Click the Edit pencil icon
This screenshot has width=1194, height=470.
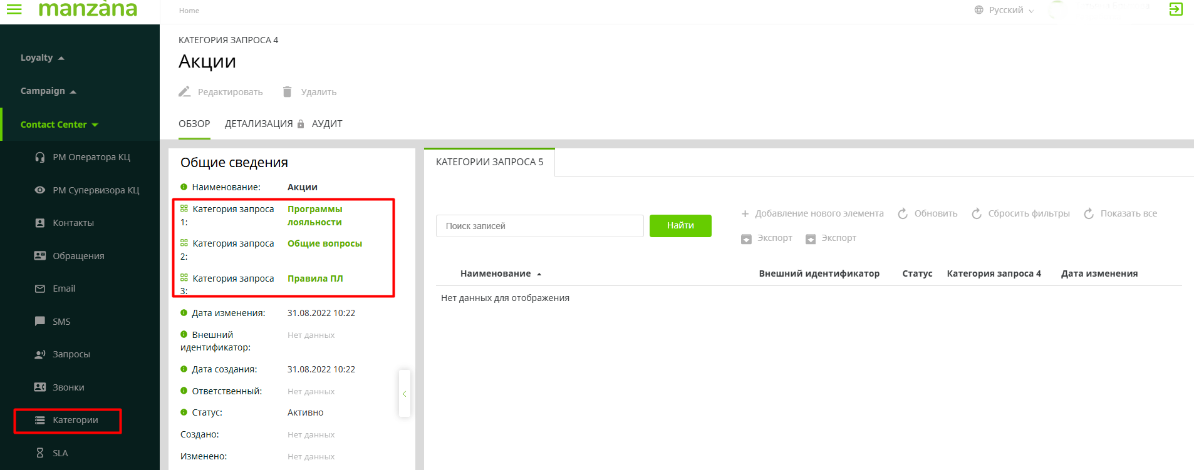184,92
